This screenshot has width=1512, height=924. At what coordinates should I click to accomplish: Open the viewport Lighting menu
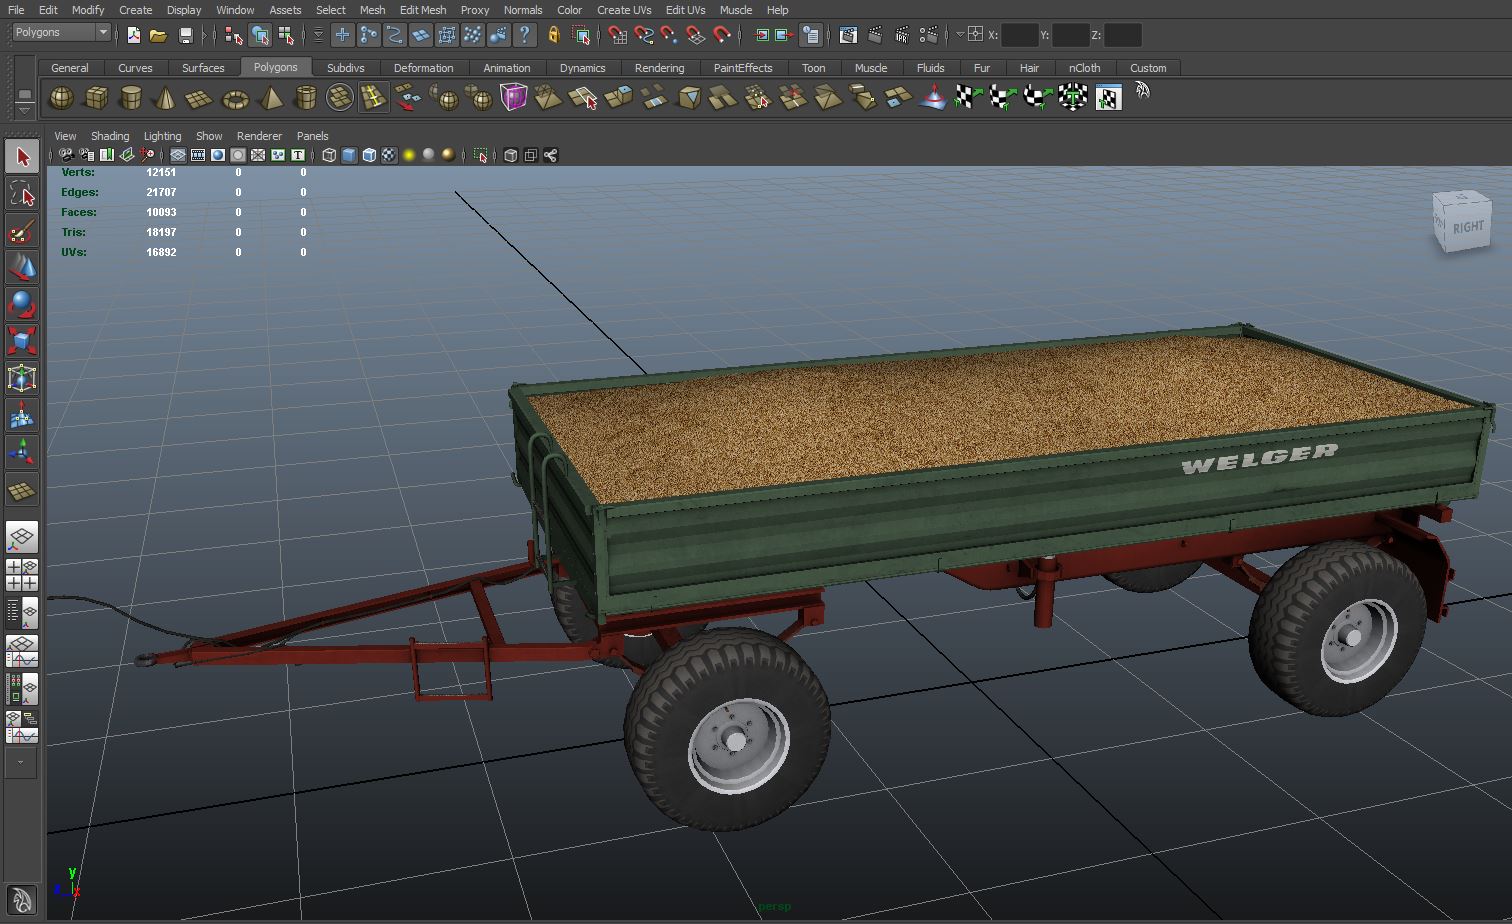click(x=162, y=136)
